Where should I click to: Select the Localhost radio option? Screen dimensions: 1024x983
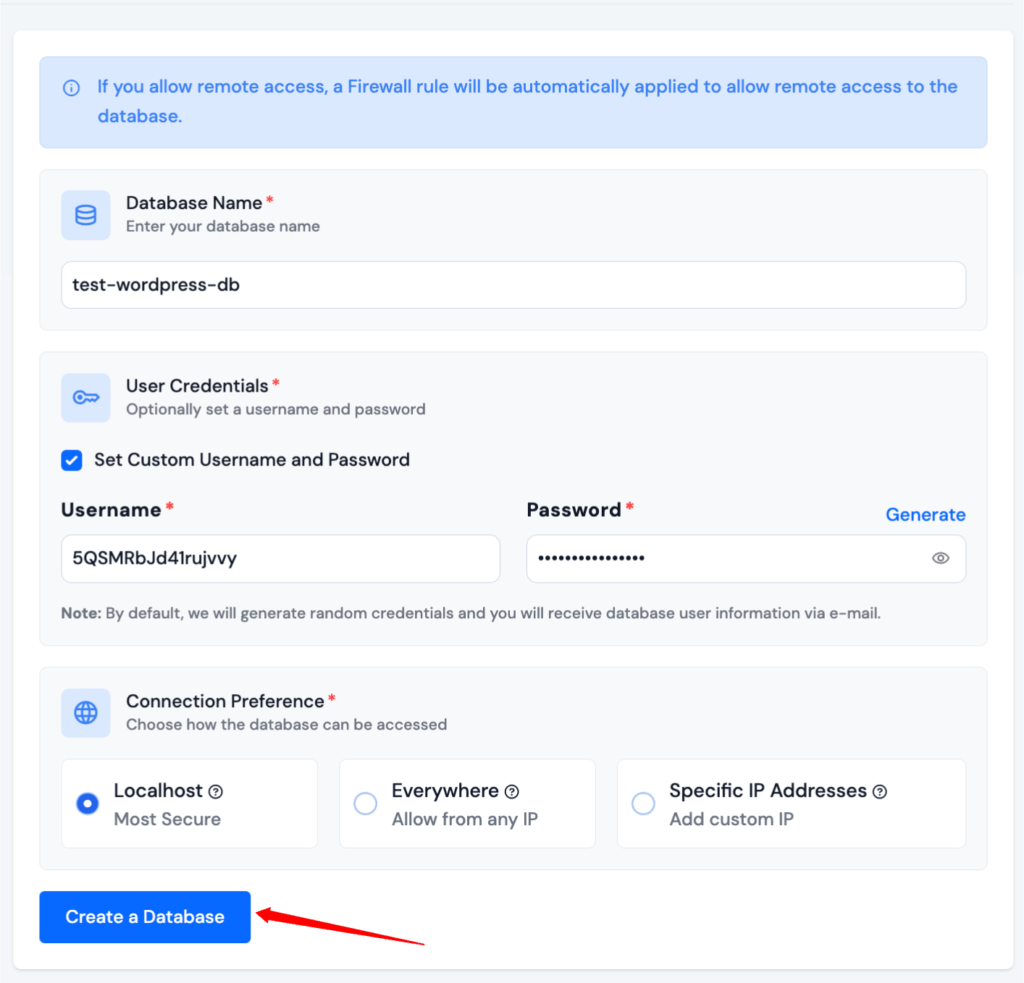point(88,803)
